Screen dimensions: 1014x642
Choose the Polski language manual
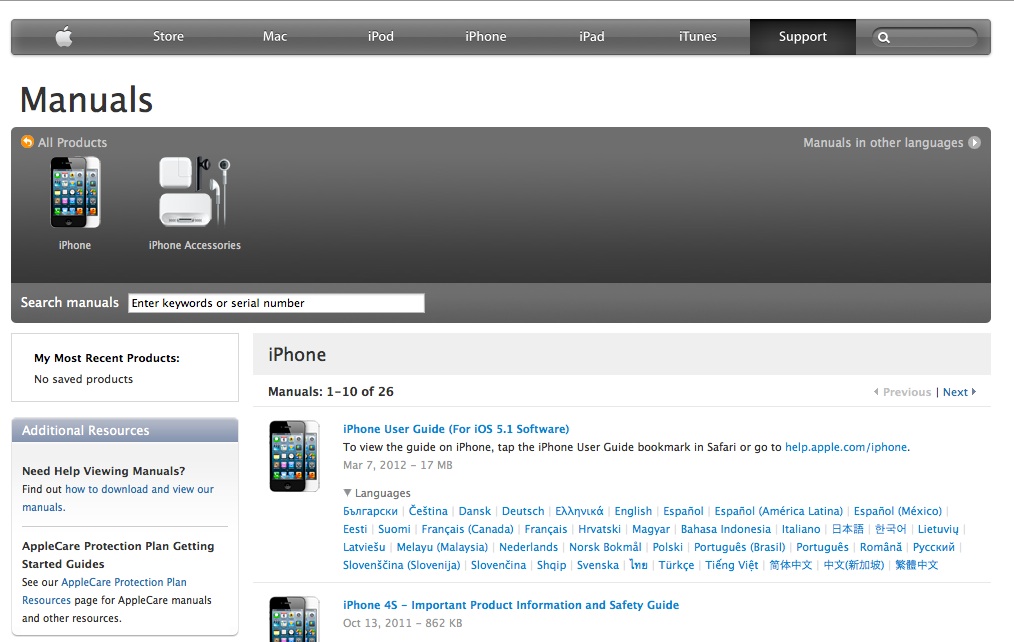[x=668, y=548]
